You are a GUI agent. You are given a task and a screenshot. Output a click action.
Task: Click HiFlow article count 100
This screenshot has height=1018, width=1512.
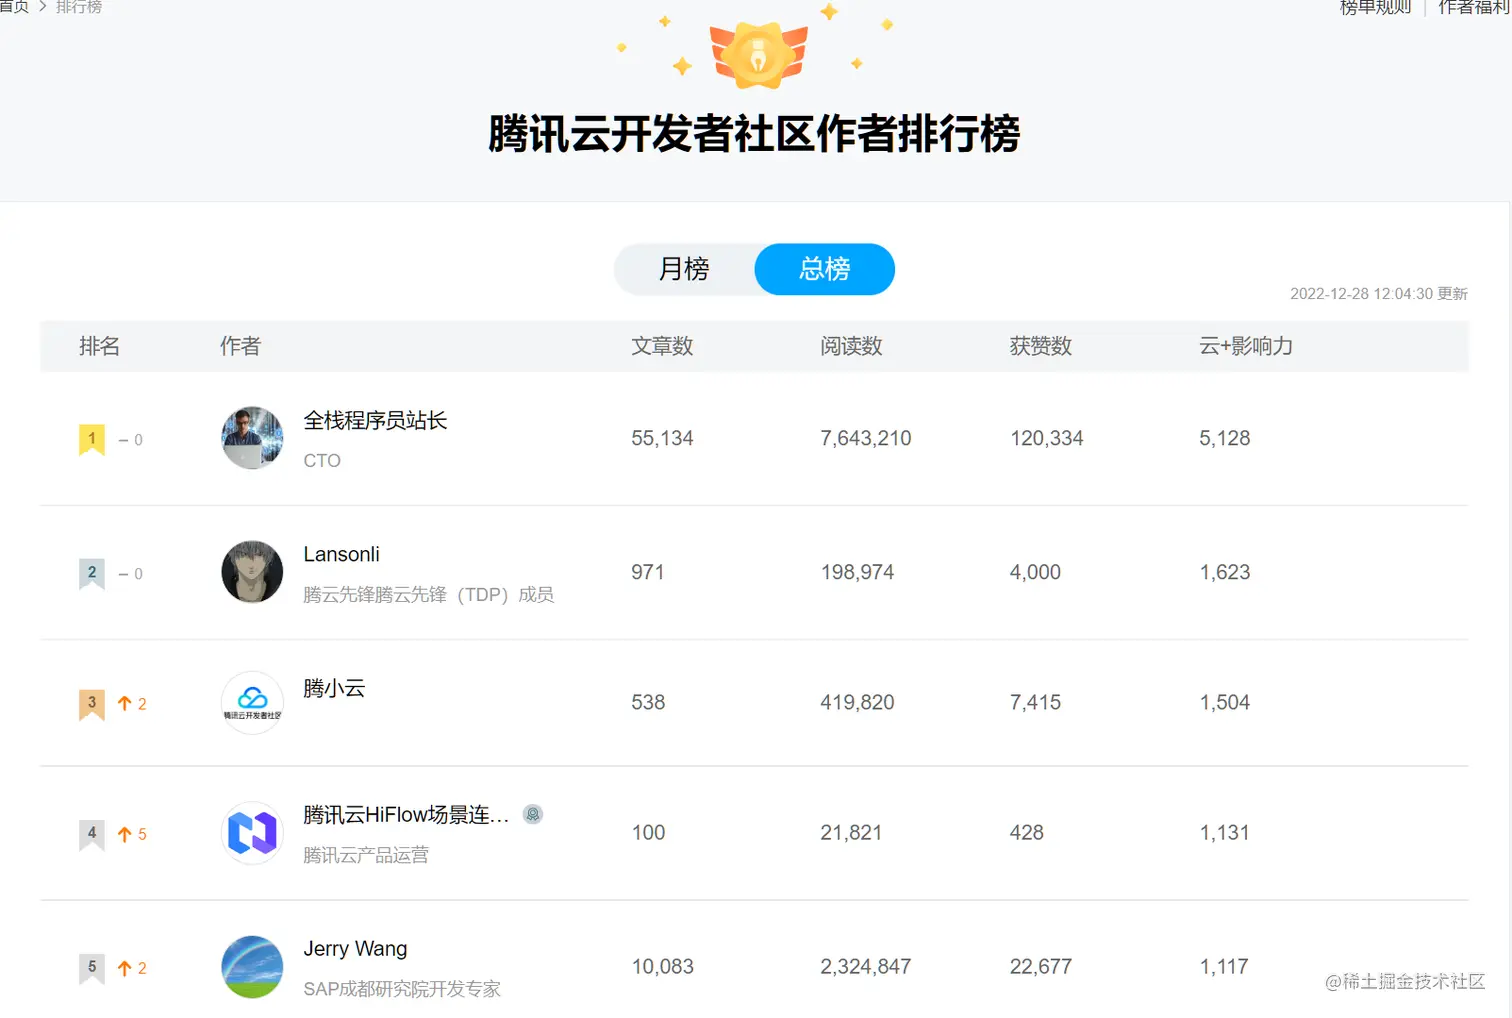(648, 832)
